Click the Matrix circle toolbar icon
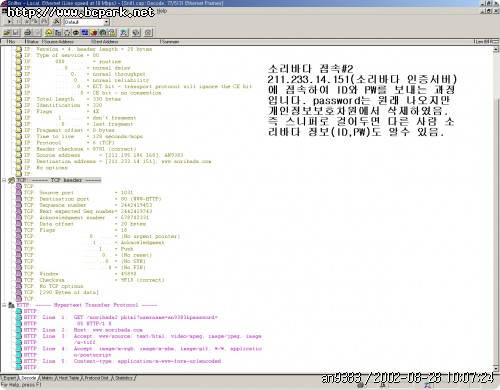 [x=67, y=32]
